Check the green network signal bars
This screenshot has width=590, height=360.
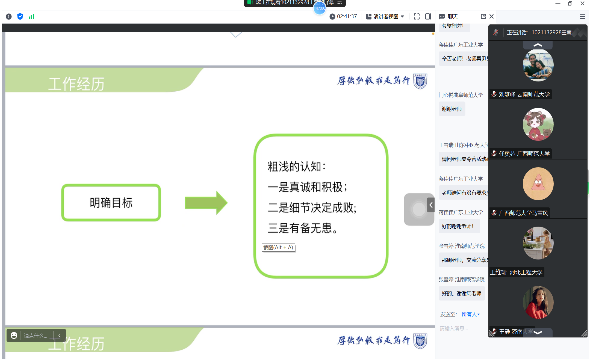pyautogui.click(x=32, y=16)
